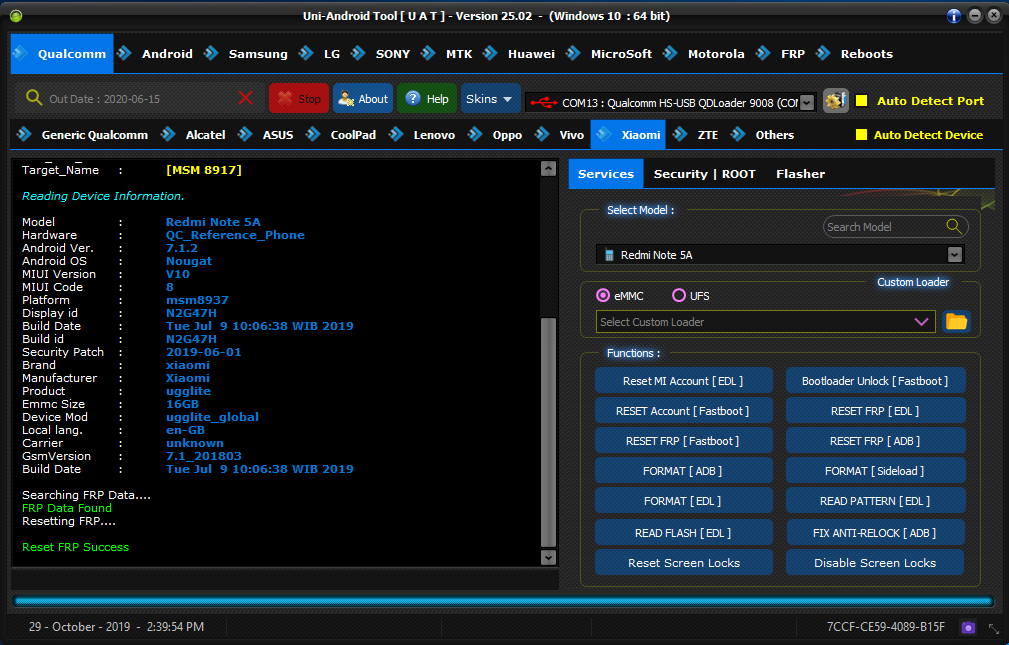Click the red USB icon beside COM13
The height and width of the screenshot is (645, 1009).
(544, 102)
